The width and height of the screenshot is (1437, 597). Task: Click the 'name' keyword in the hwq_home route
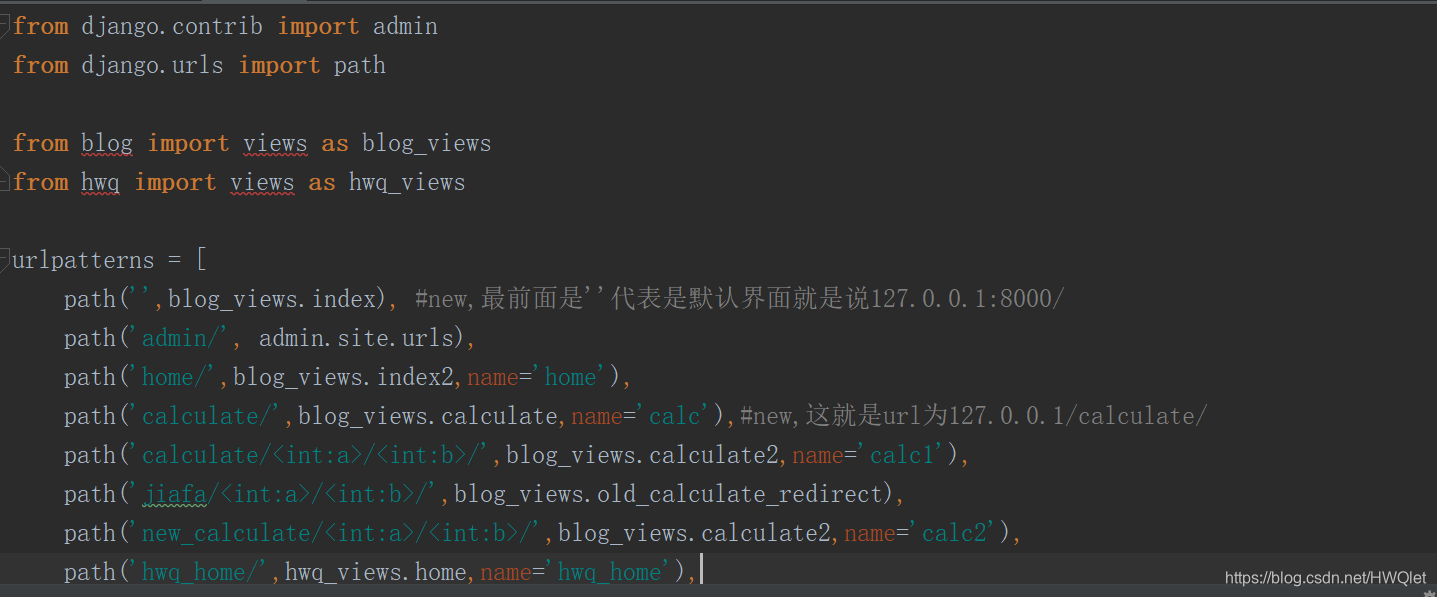coord(506,572)
